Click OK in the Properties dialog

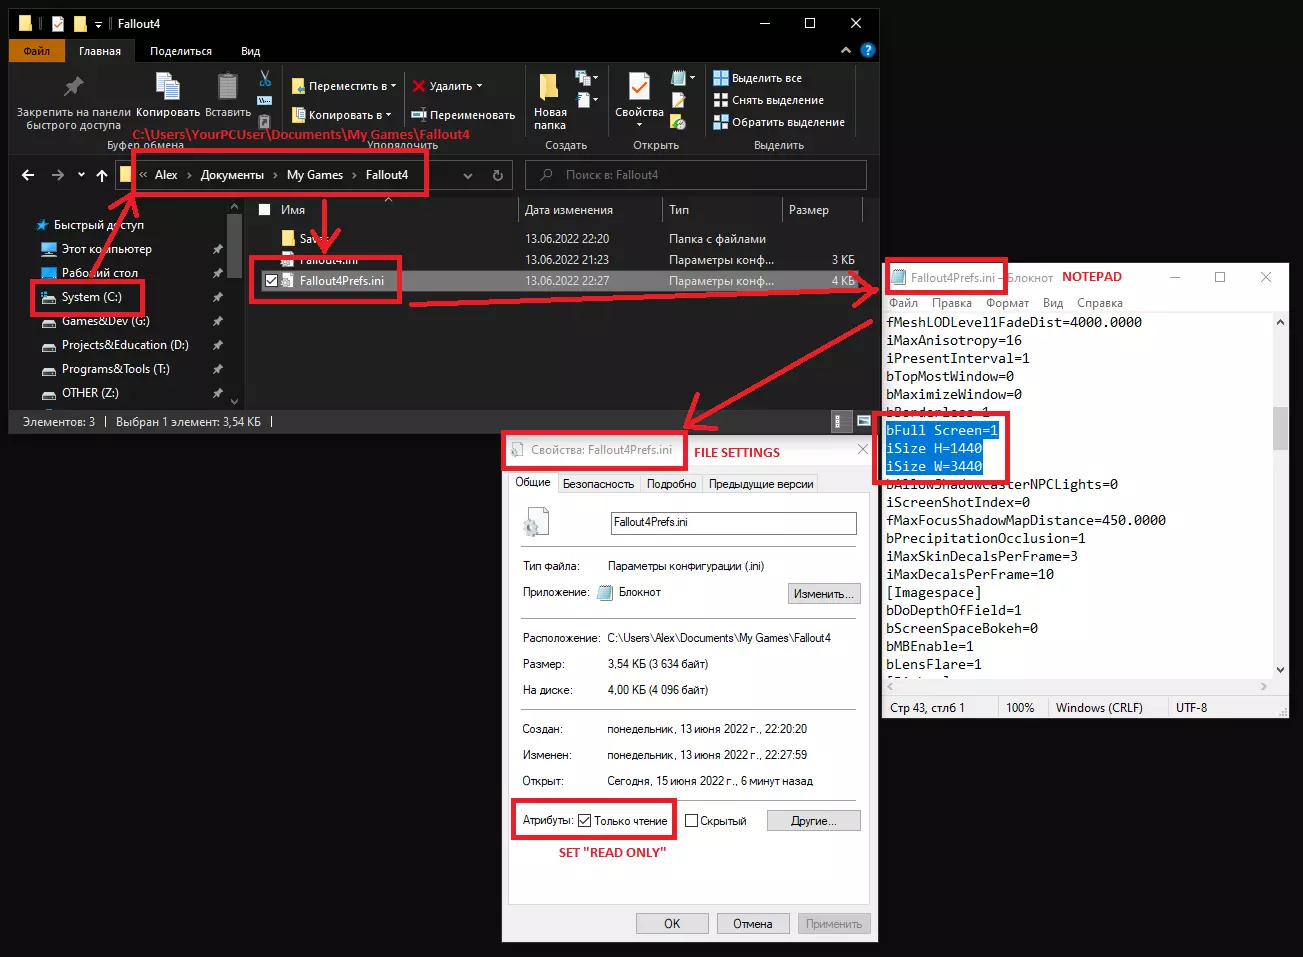pos(672,924)
